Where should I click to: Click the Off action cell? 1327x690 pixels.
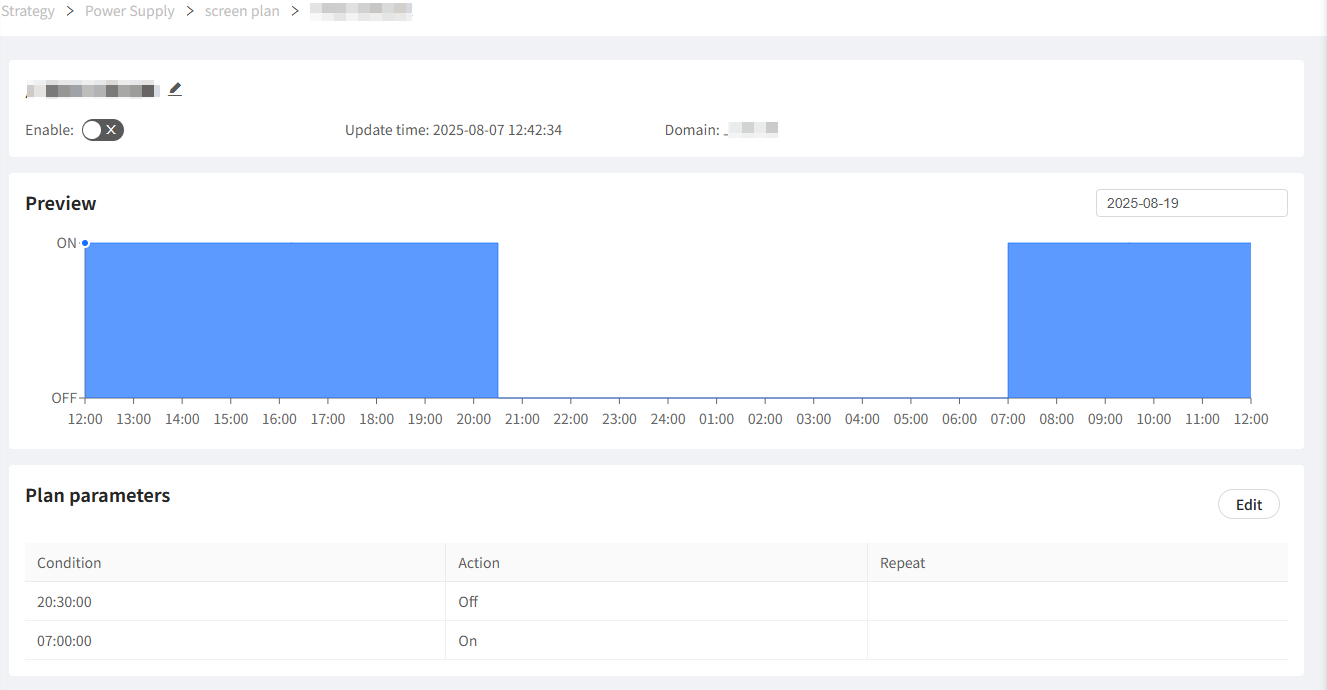pyautogui.click(x=656, y=602)
